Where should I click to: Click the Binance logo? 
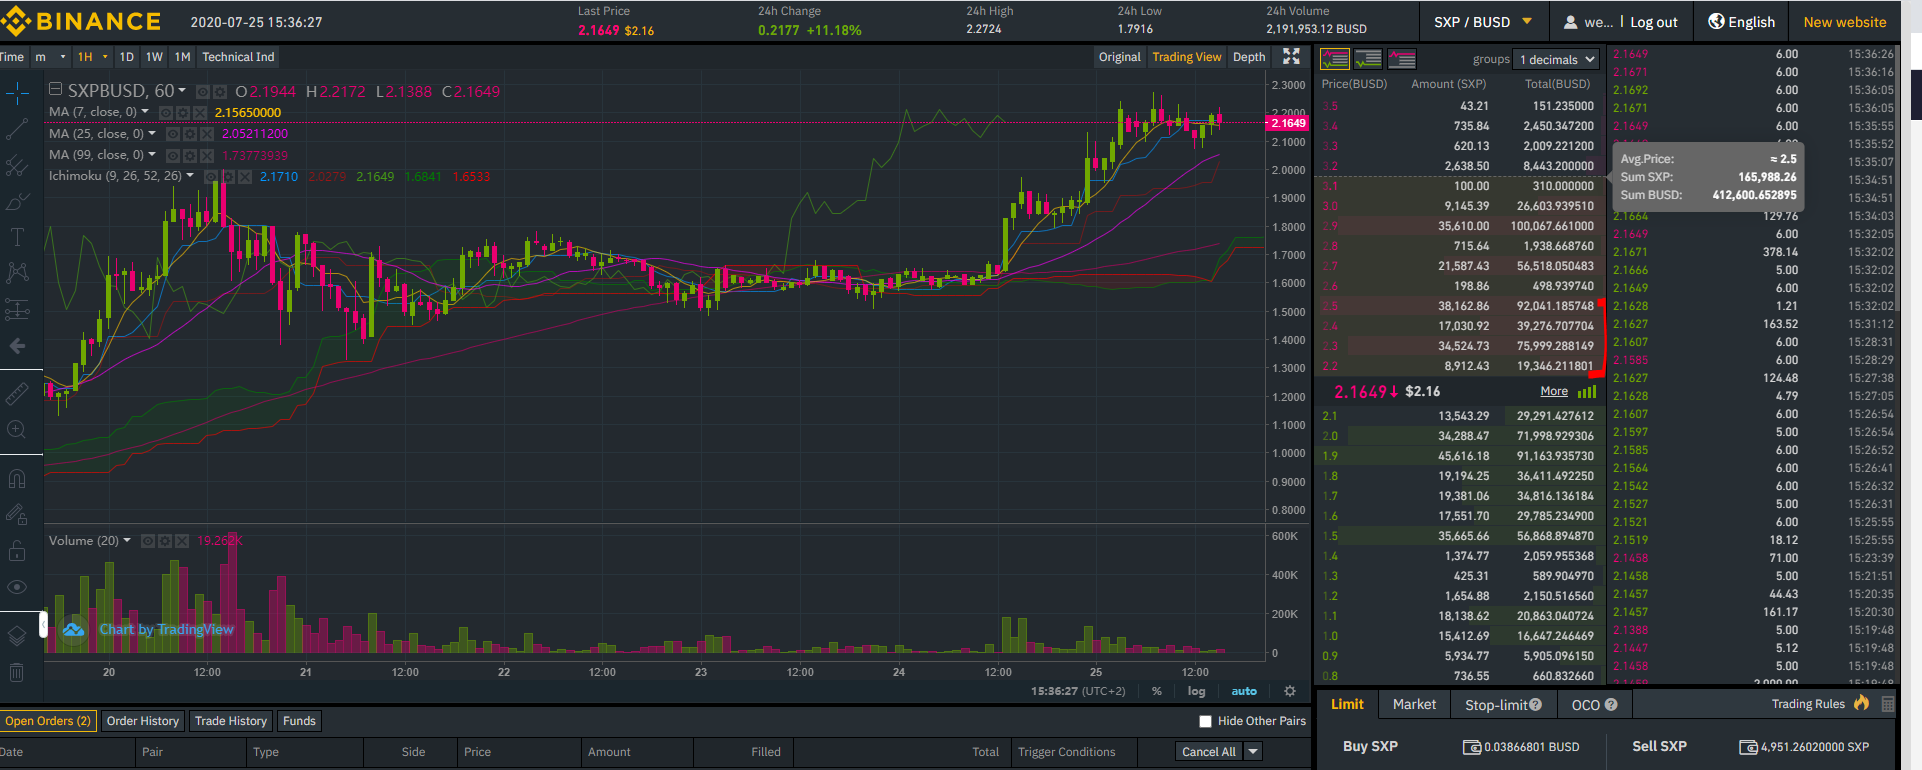point(80,21)
